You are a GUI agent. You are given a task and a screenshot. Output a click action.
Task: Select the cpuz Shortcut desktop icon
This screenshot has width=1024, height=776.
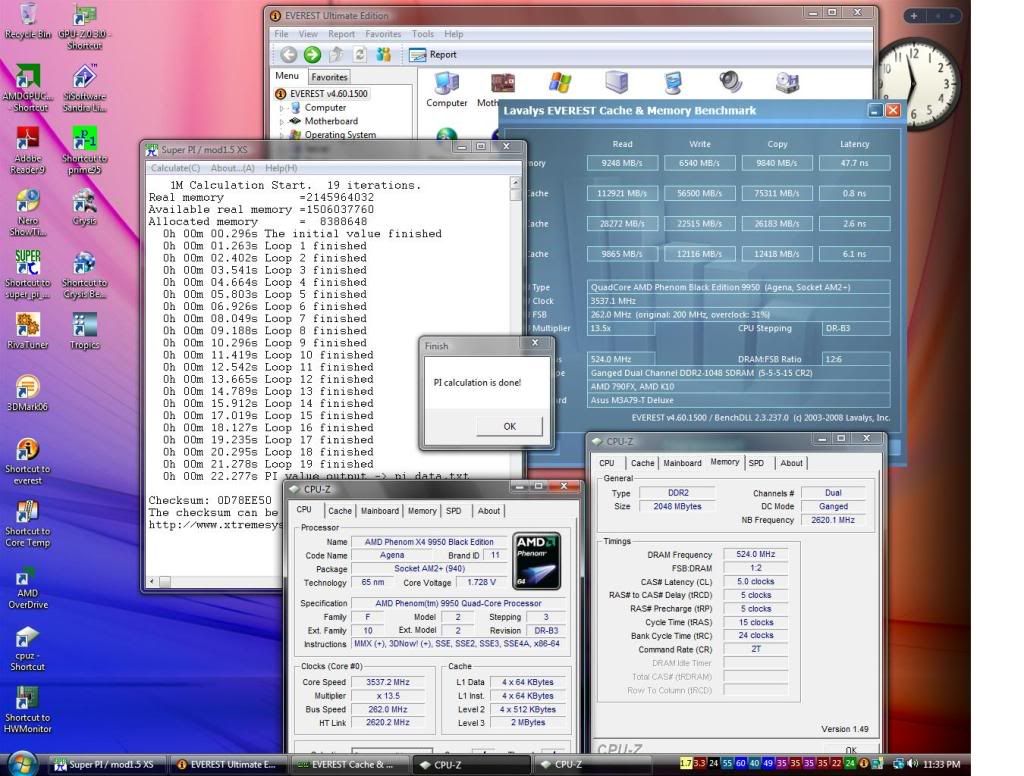point(27,648)
